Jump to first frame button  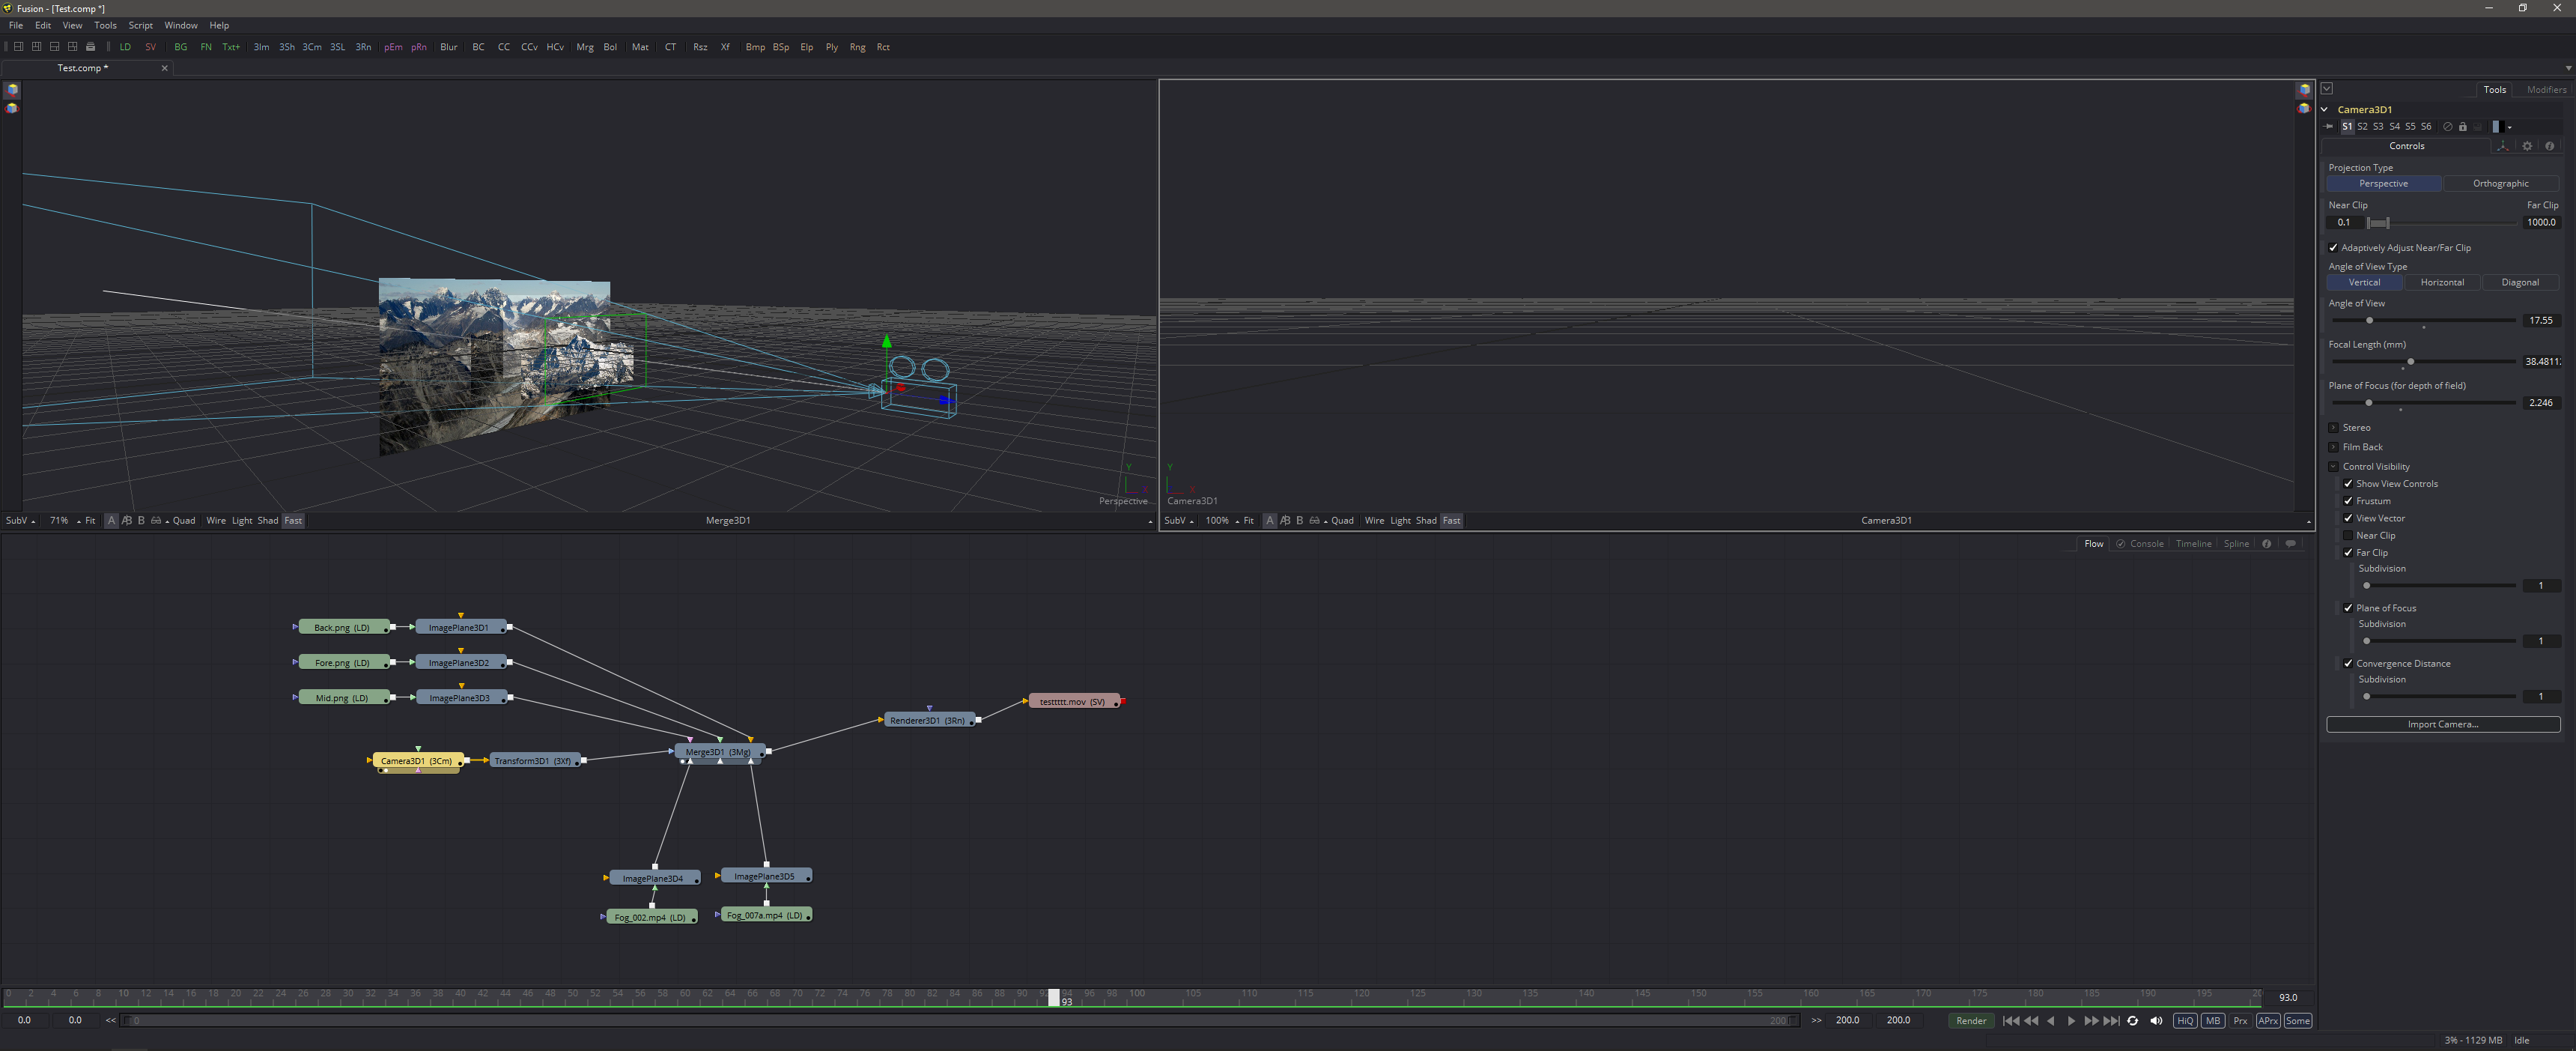pos(2011,1021)
